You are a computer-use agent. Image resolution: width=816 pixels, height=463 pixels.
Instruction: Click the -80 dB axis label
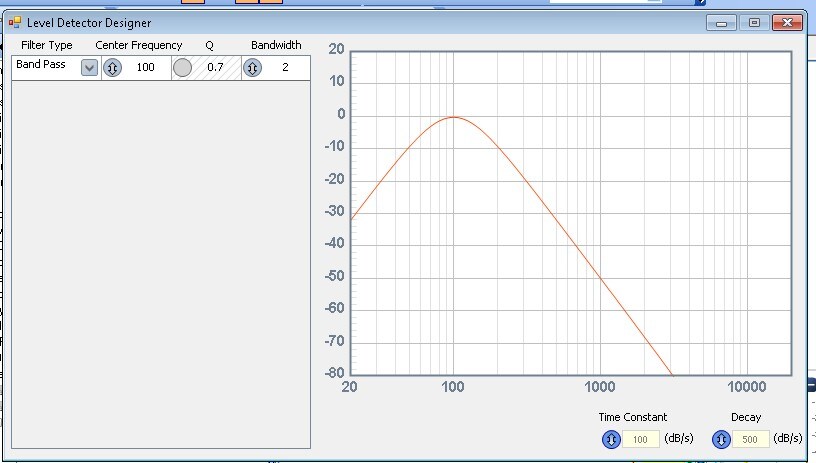point(335,372)
